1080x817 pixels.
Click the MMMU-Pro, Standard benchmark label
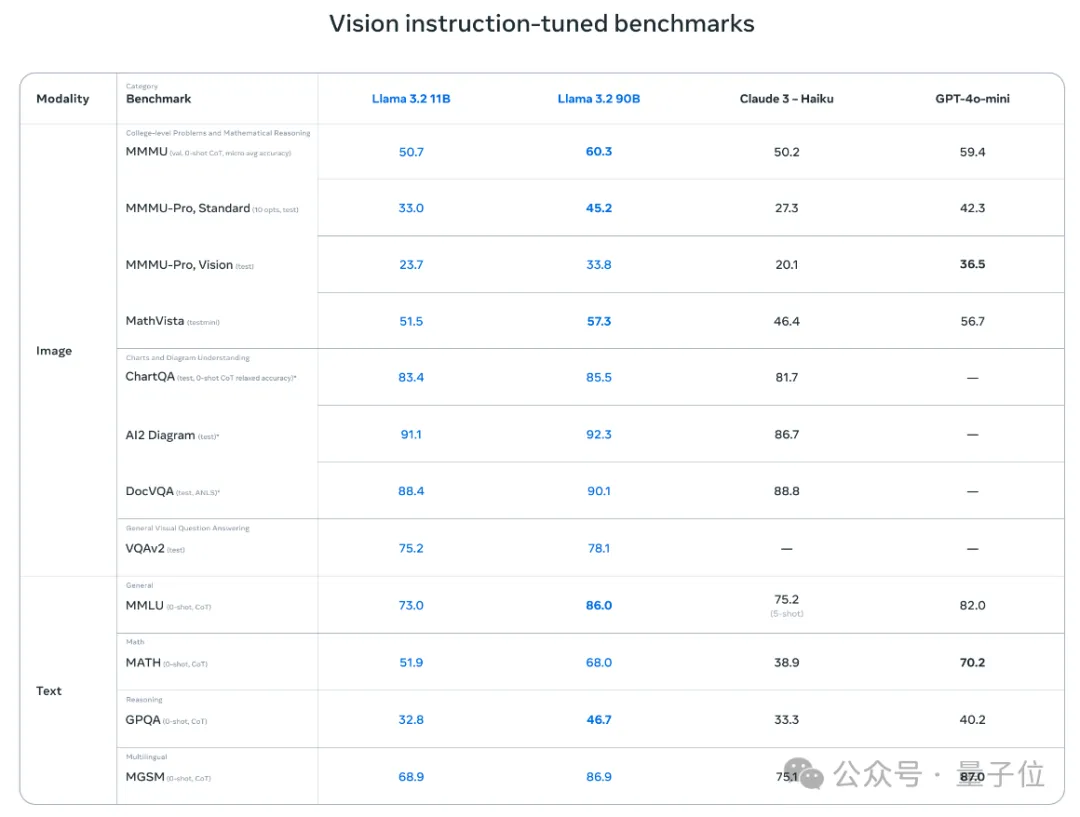point(187,208)
